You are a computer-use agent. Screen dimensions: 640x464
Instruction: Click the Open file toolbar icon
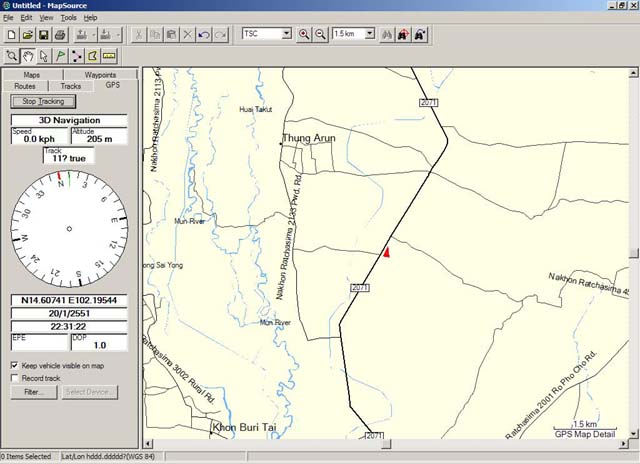[x=27, y=34]
